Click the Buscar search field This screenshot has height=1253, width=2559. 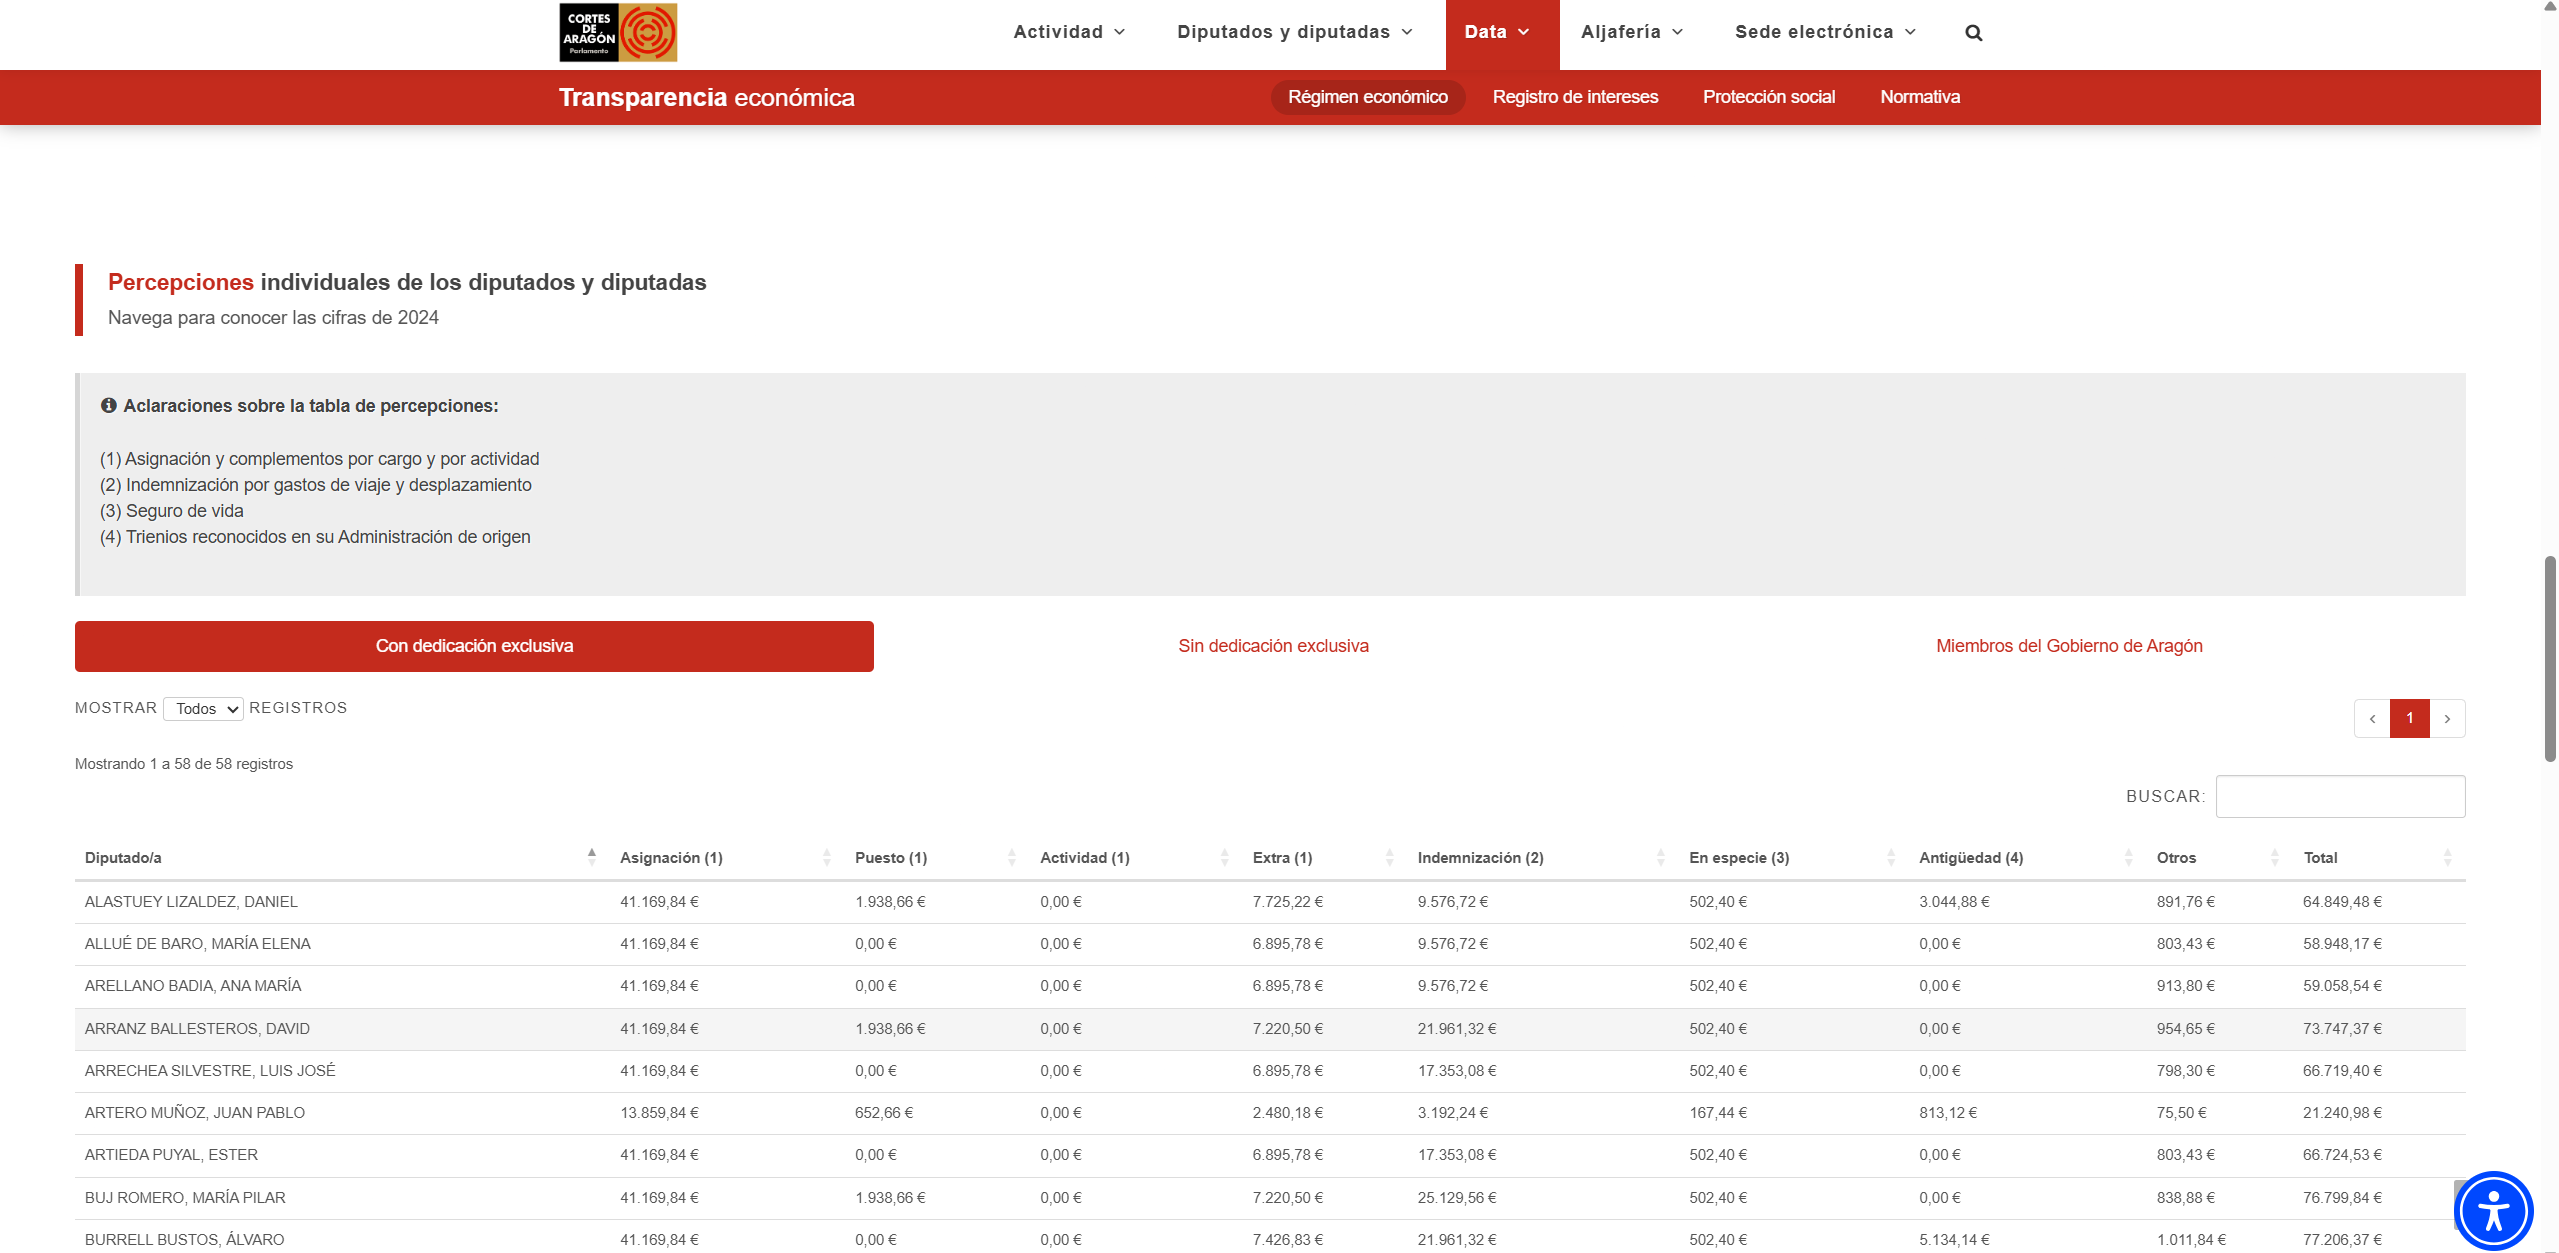point(2340,797)
